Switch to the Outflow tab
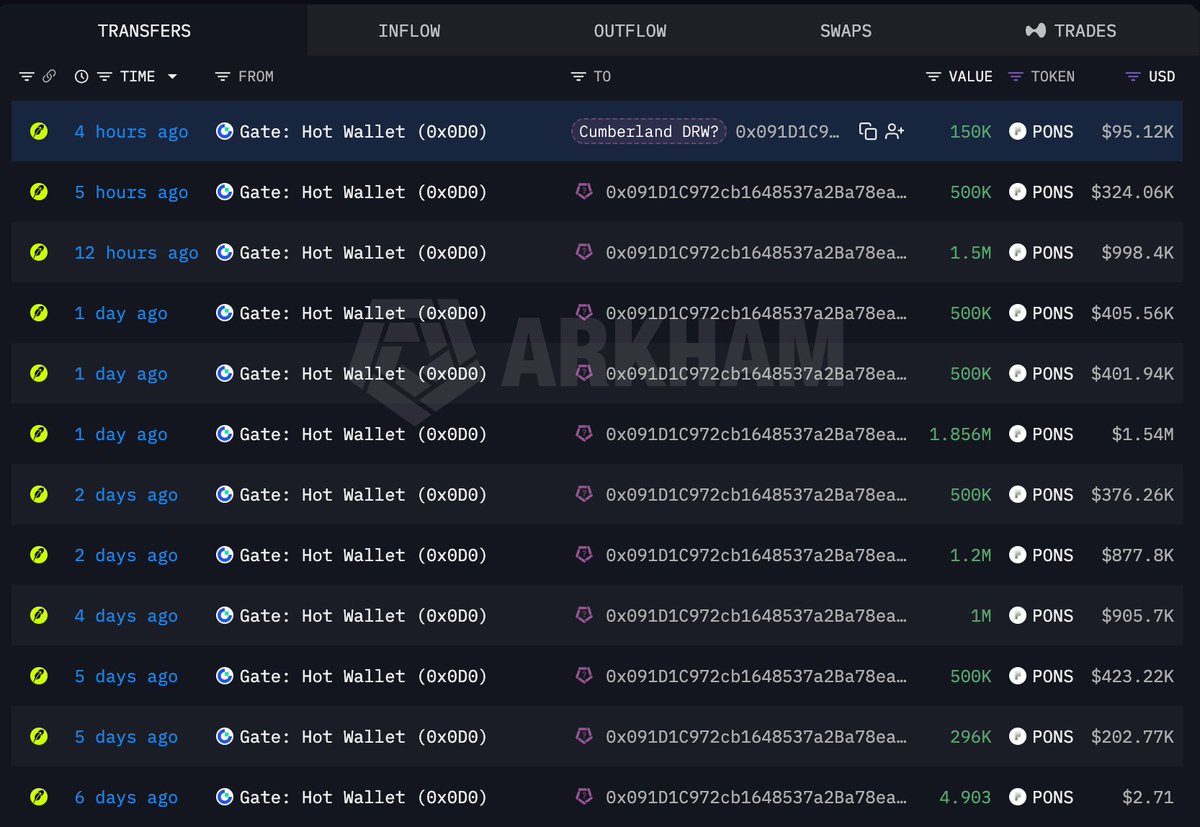The height and width of the screenshot is (827, 1200). click(x=630, y=31)
